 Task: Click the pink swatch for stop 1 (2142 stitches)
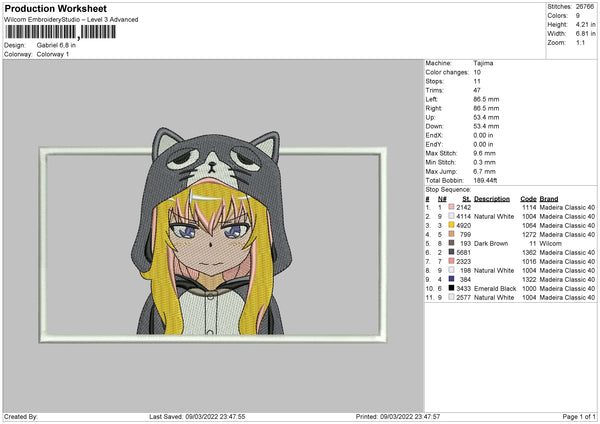(451, 207)
